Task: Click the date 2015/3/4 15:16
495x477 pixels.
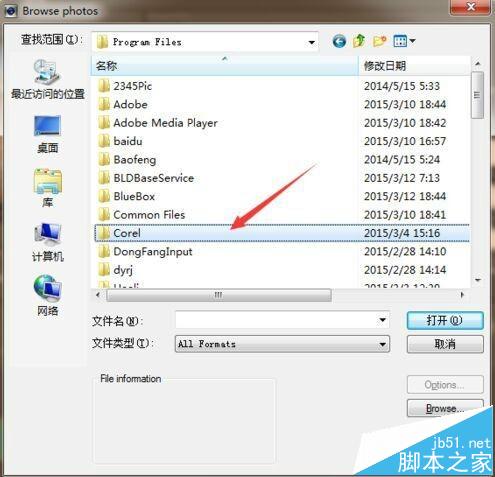Action: [402, 233]
